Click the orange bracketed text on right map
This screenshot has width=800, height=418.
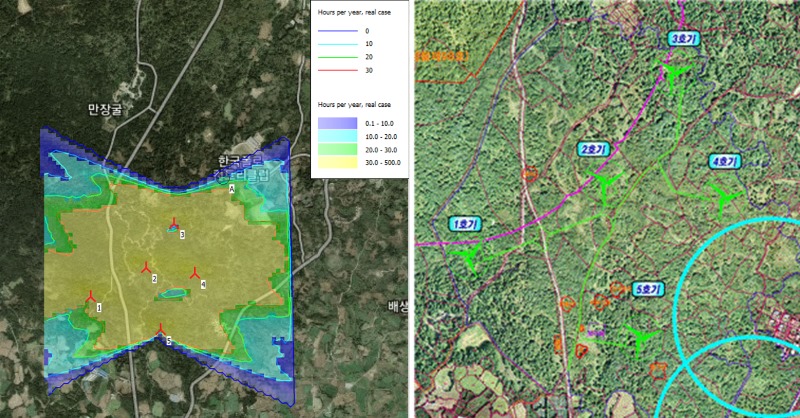(x=442, y=56)
